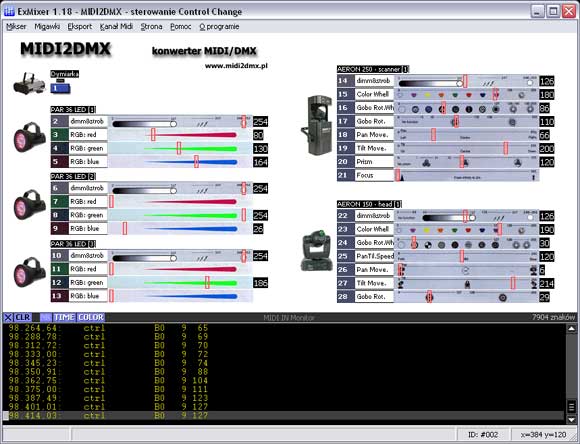The width and height of the screenshot is (580, 444).
Task: Click channel 27 Tilt Move. head slider
Action: point(466,283)
